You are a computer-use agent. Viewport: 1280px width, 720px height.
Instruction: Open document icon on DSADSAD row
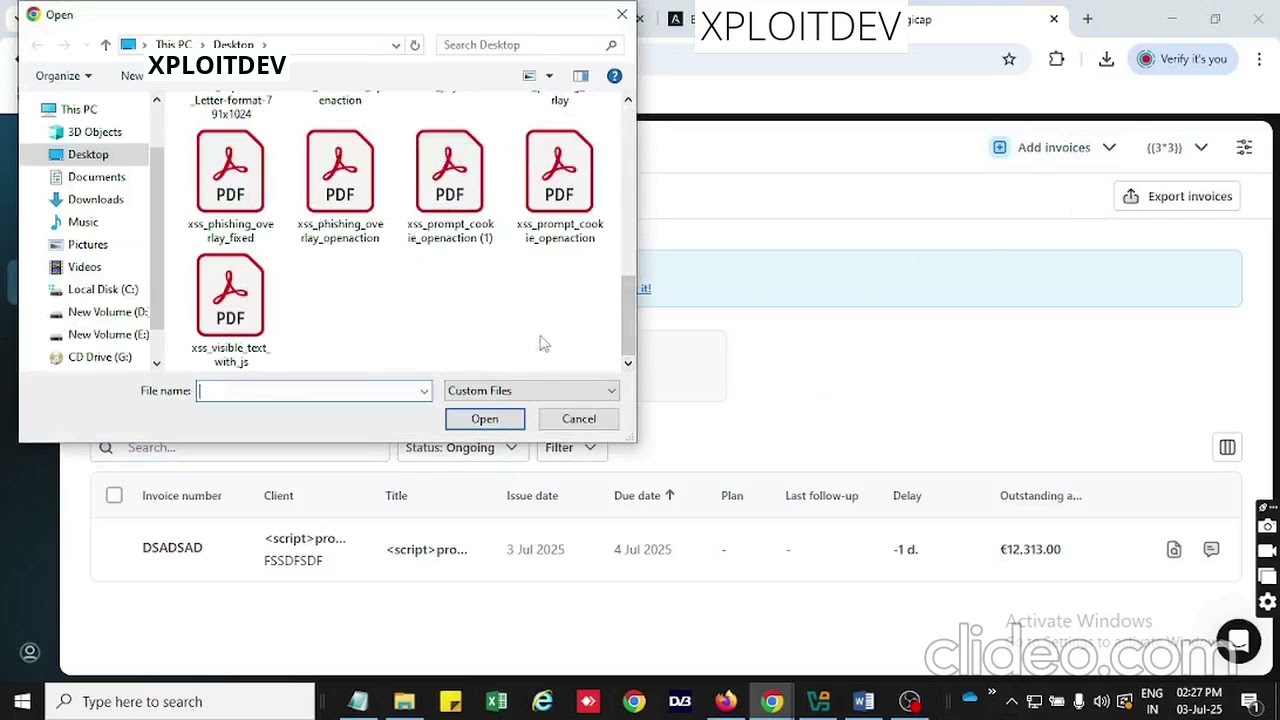click(x=1174, y=549)
